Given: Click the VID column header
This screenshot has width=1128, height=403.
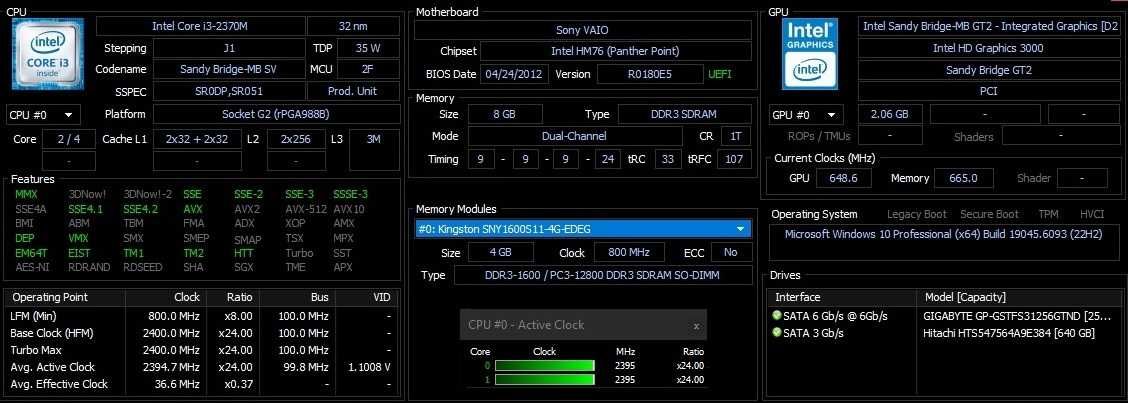Looking at the screenshot, I should pos(368,297).
